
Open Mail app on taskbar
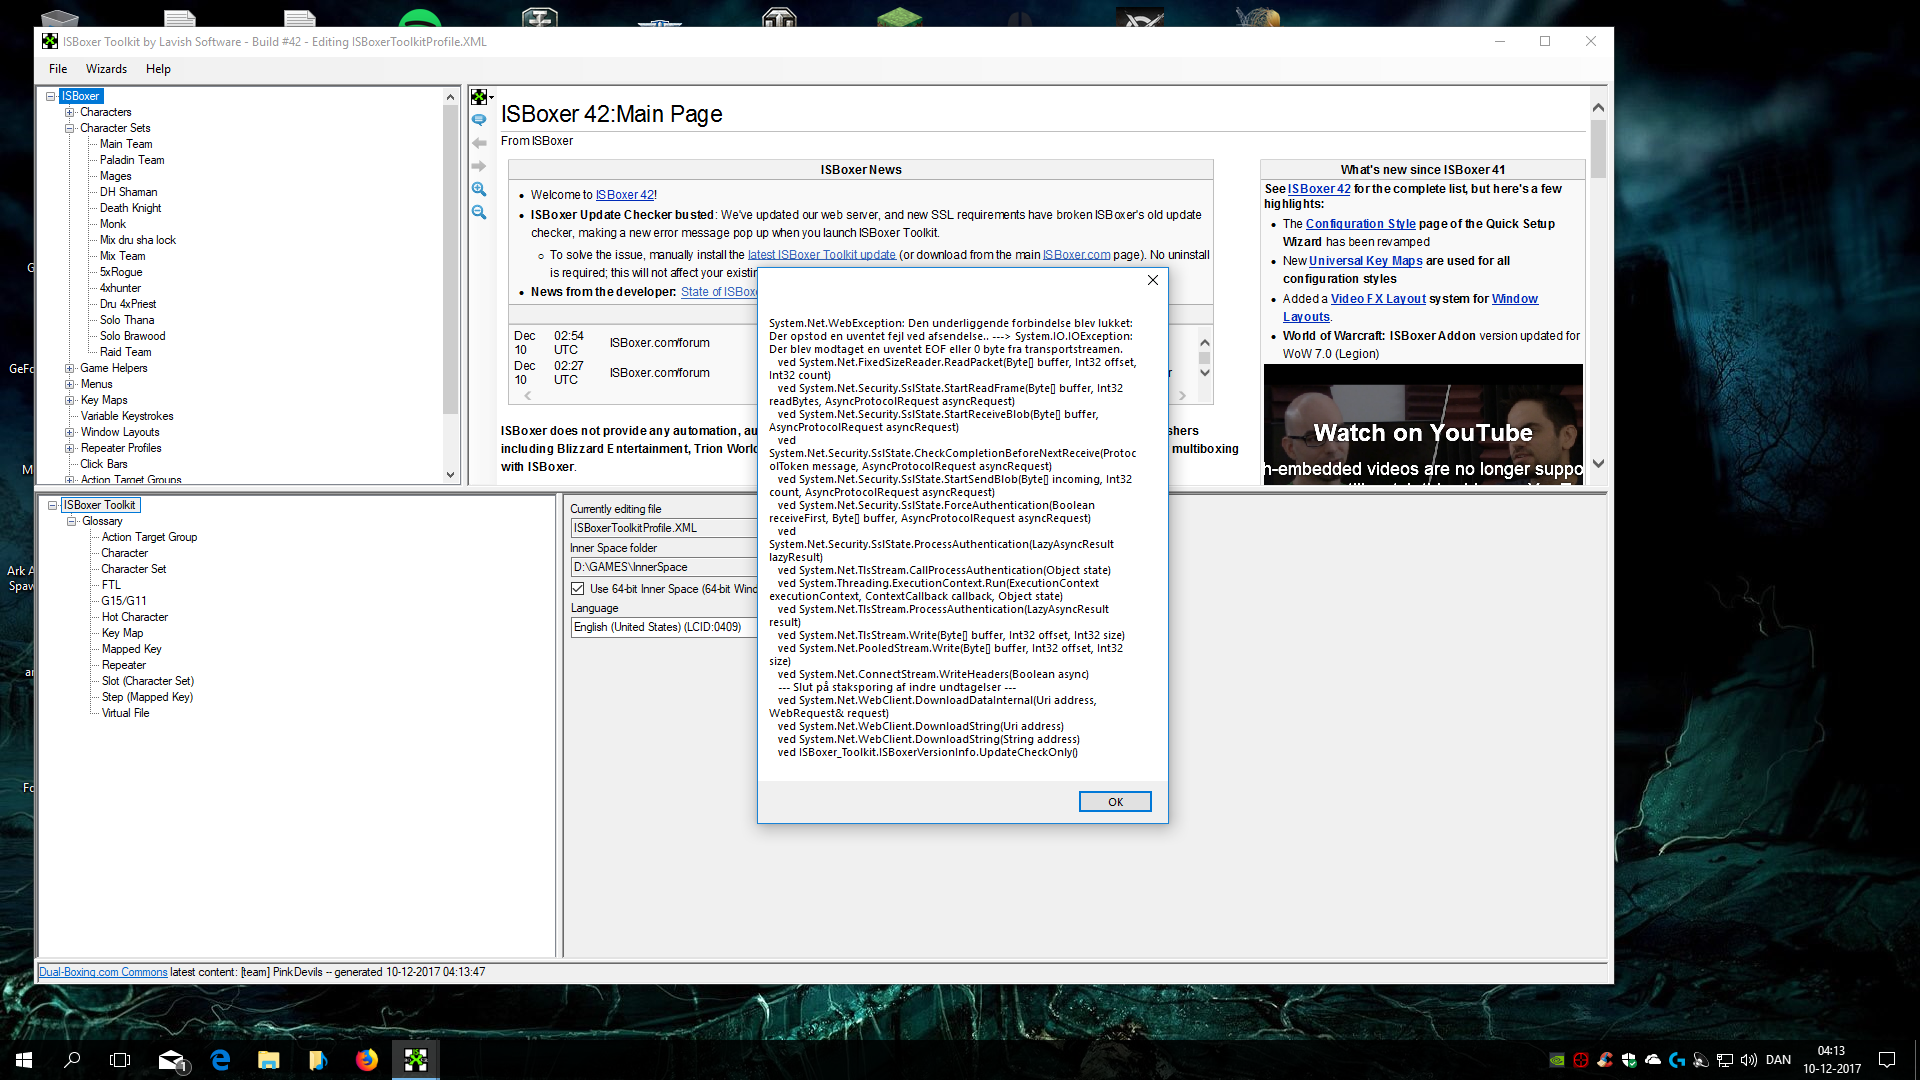point(171,1060)
